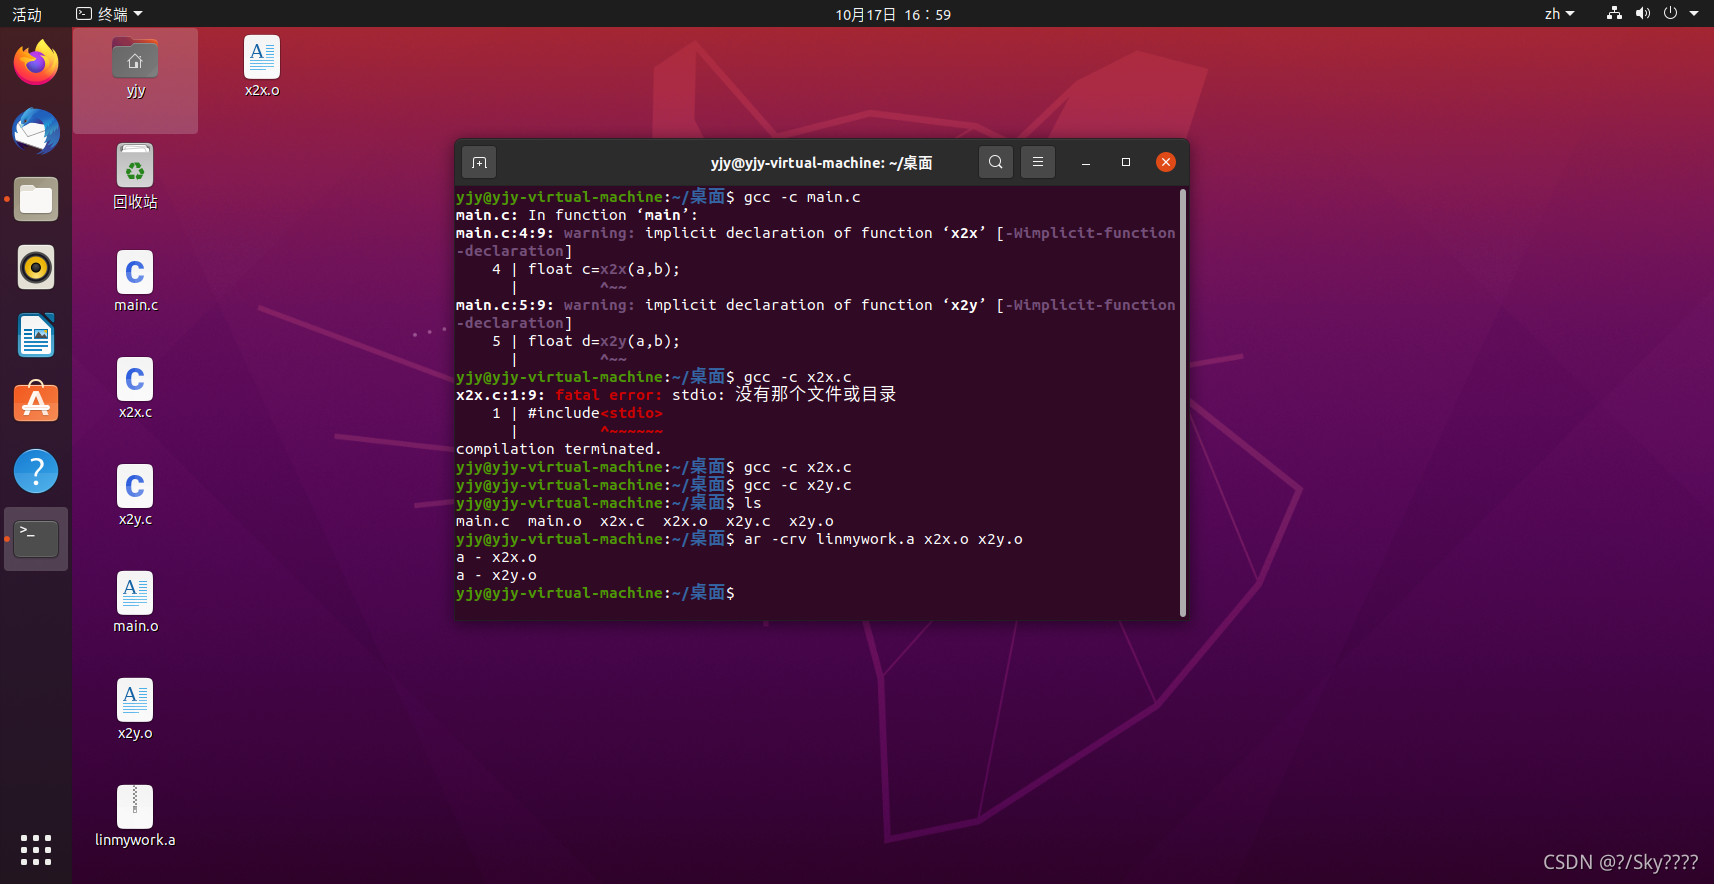Open the zh input source dropdown
Image resolution: width=1714 pixels, height=884 pixels.
tap(1559, 14)
